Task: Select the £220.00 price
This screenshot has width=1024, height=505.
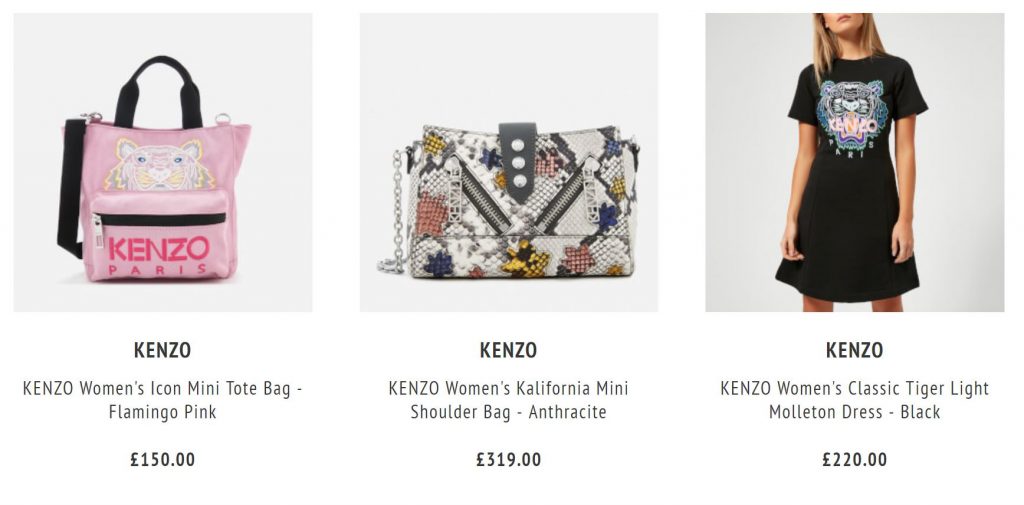Action: [855, 459]
